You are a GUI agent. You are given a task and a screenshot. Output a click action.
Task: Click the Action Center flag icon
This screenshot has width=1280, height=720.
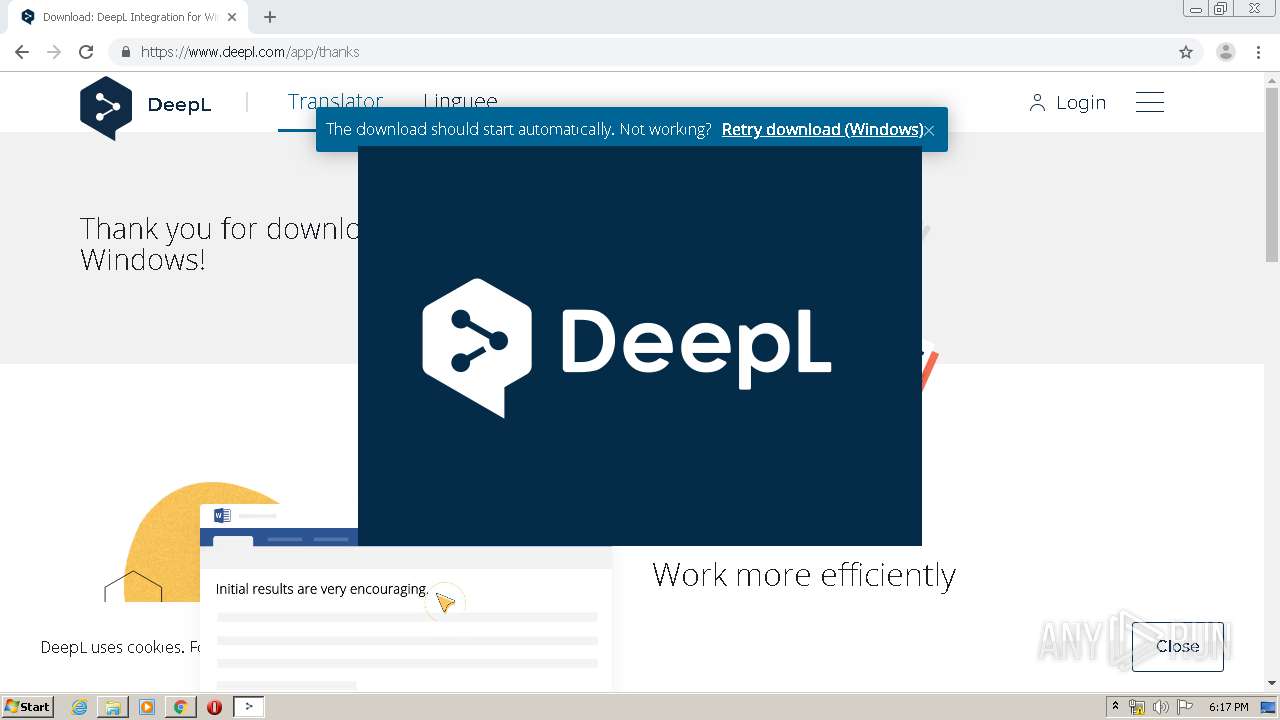pos(1183,707)
